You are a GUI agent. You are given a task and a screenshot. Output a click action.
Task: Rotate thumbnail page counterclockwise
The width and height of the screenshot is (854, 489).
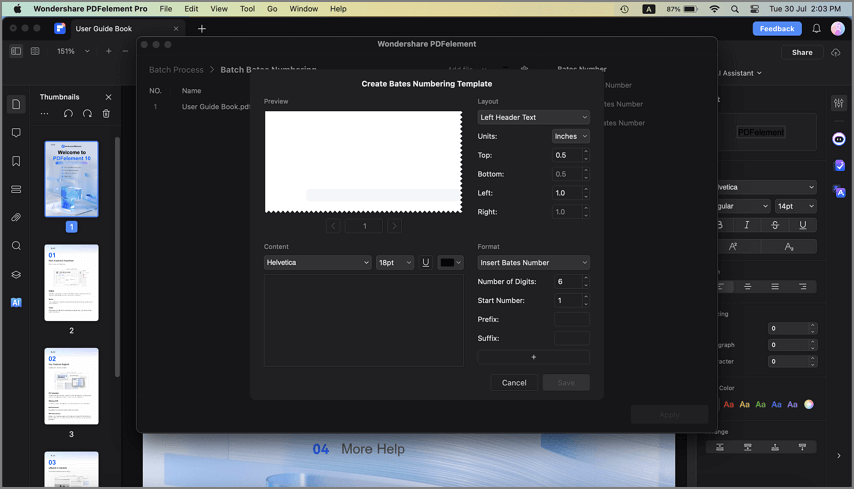coord(68,114)
